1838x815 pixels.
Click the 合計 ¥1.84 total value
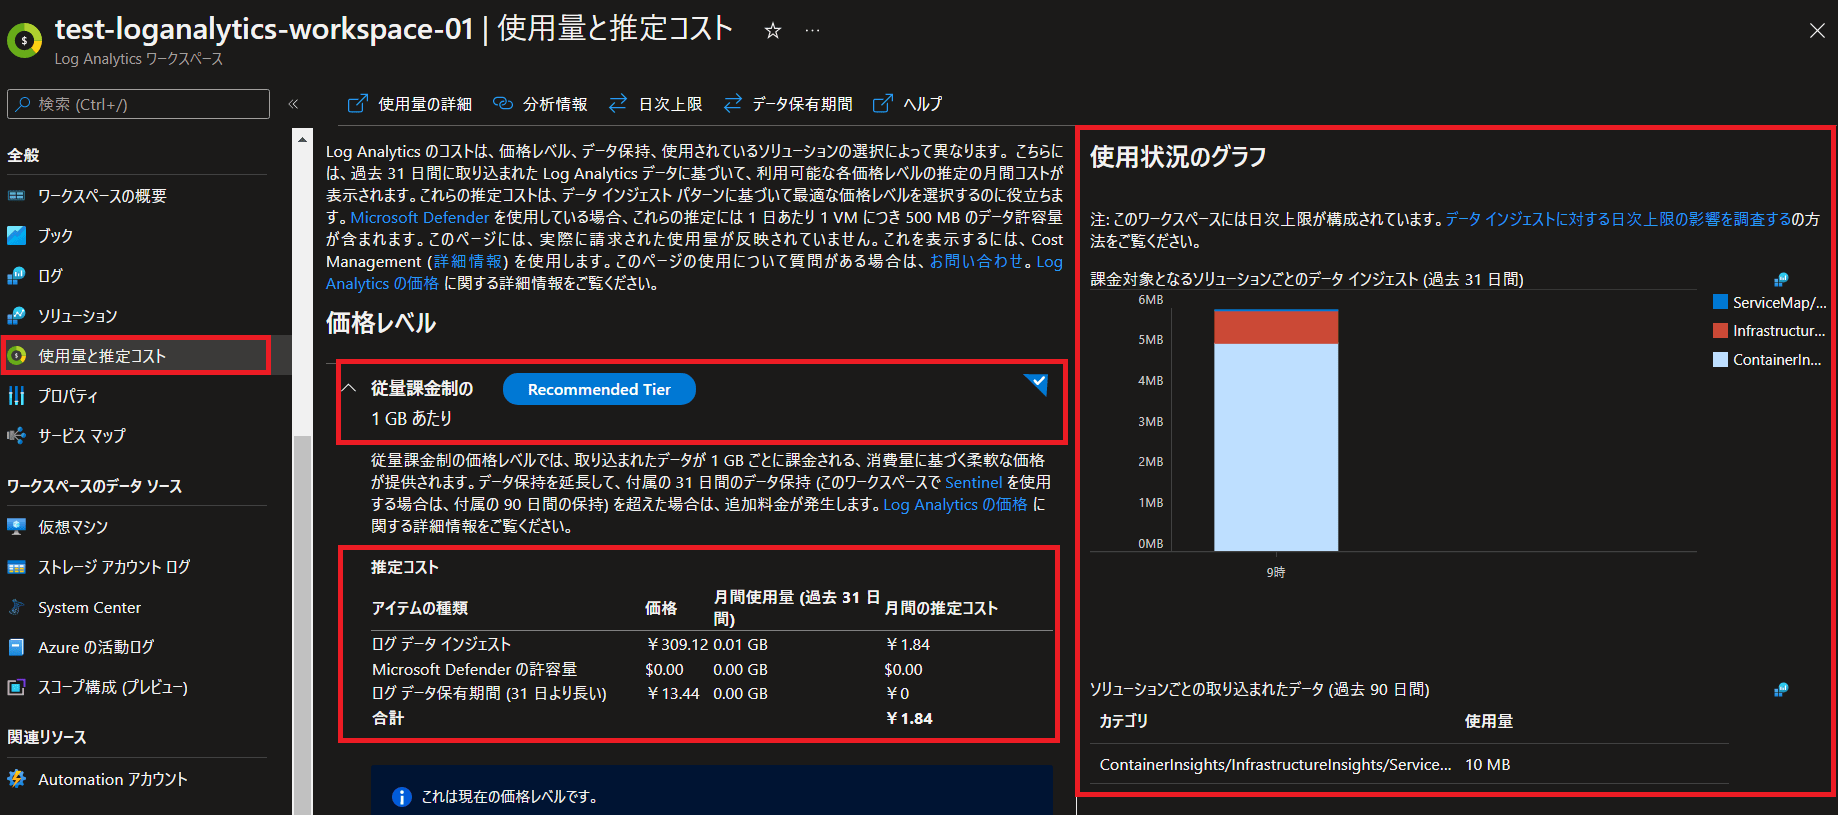click(x=909, y=718)
